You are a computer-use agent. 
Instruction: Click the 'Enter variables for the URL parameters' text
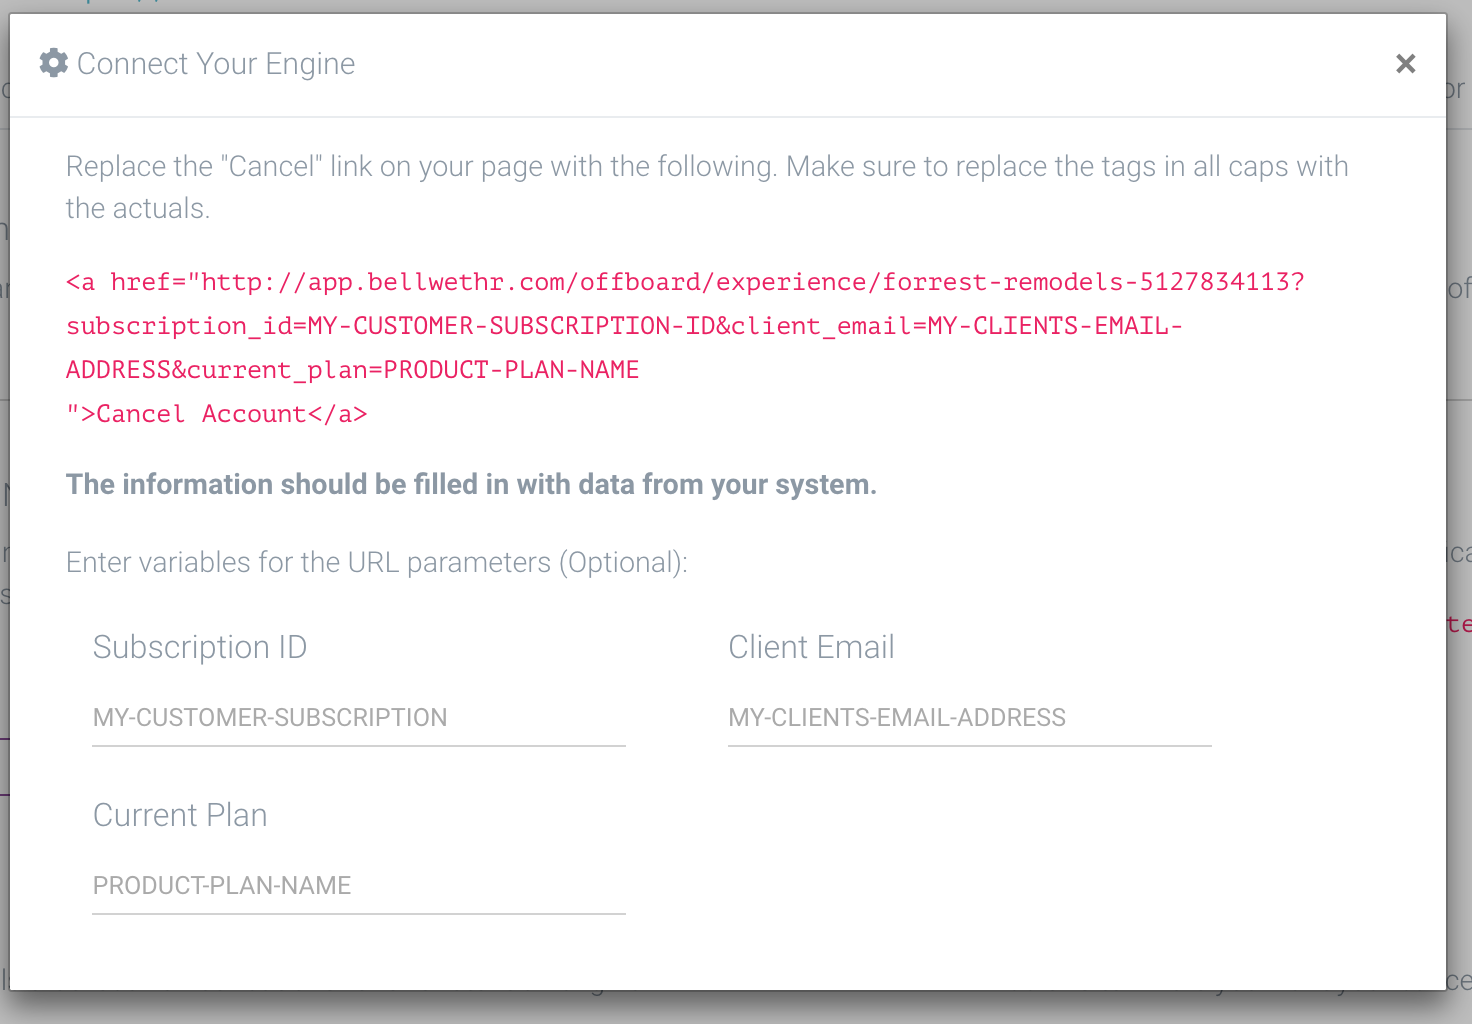coord(377,563)
